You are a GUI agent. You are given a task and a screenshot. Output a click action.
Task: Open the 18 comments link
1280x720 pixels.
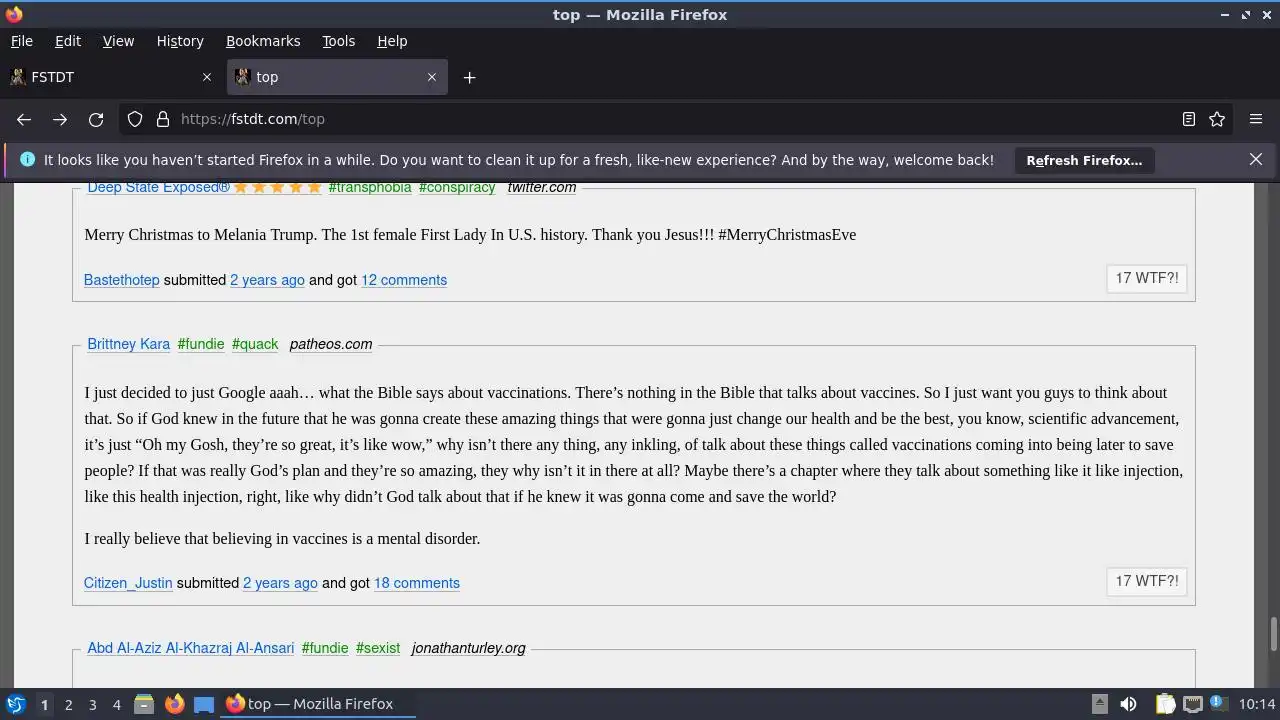pos(417,583)
